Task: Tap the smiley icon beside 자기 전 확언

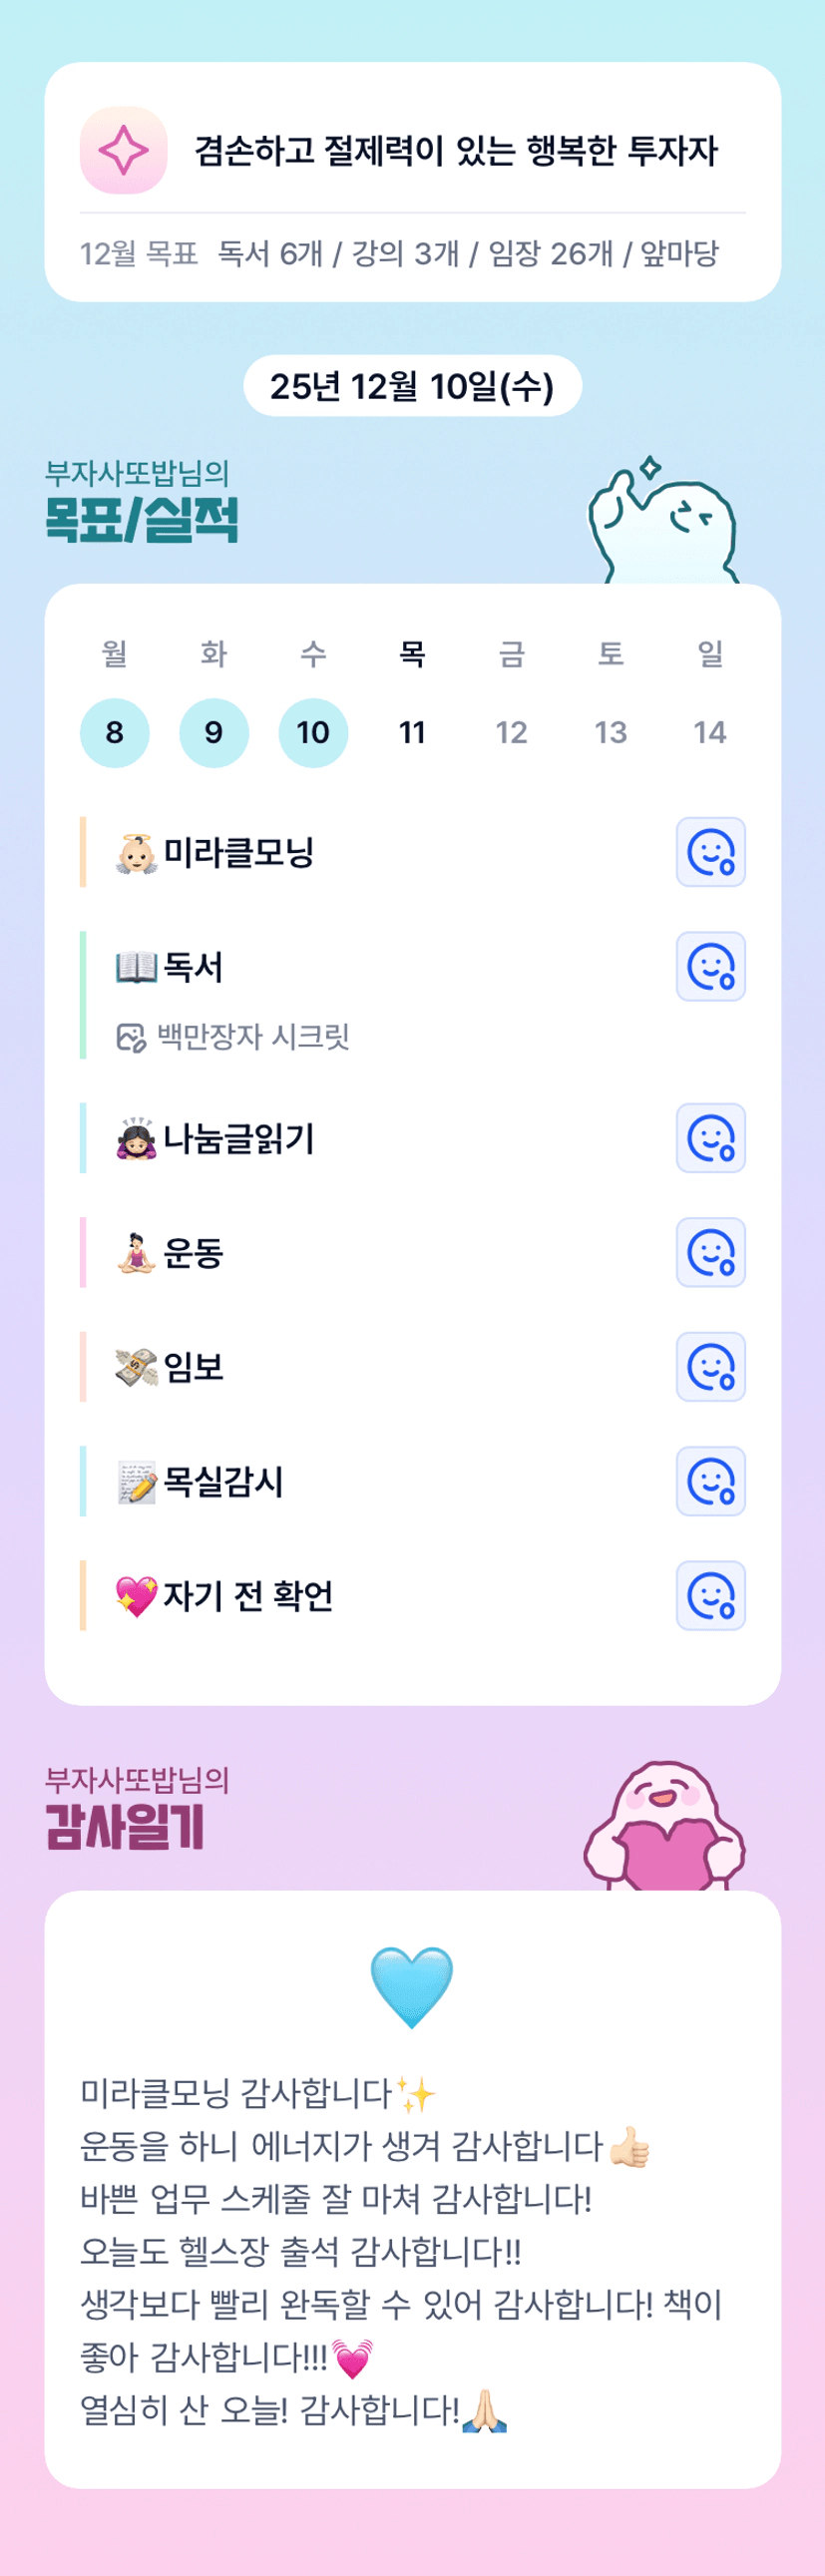Action: 710,1595
